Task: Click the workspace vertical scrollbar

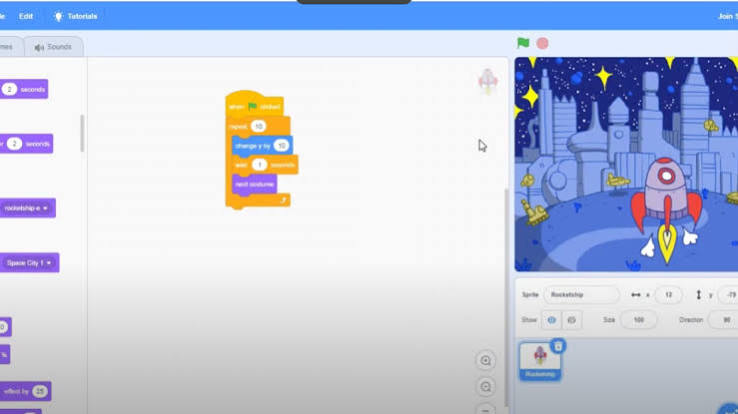Action: [x=506, y=296]
